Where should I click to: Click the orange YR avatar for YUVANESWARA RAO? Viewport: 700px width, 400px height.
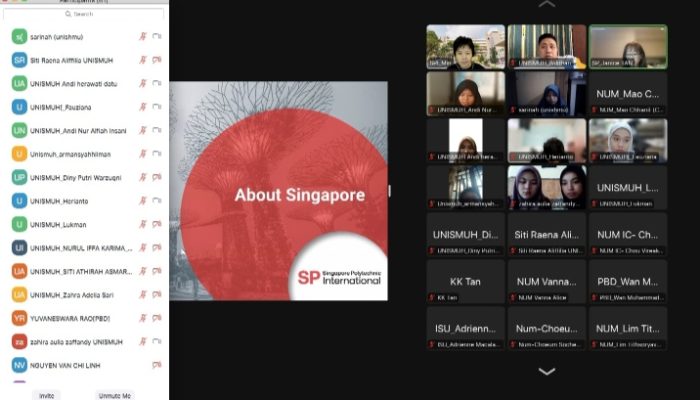(19, 318)
